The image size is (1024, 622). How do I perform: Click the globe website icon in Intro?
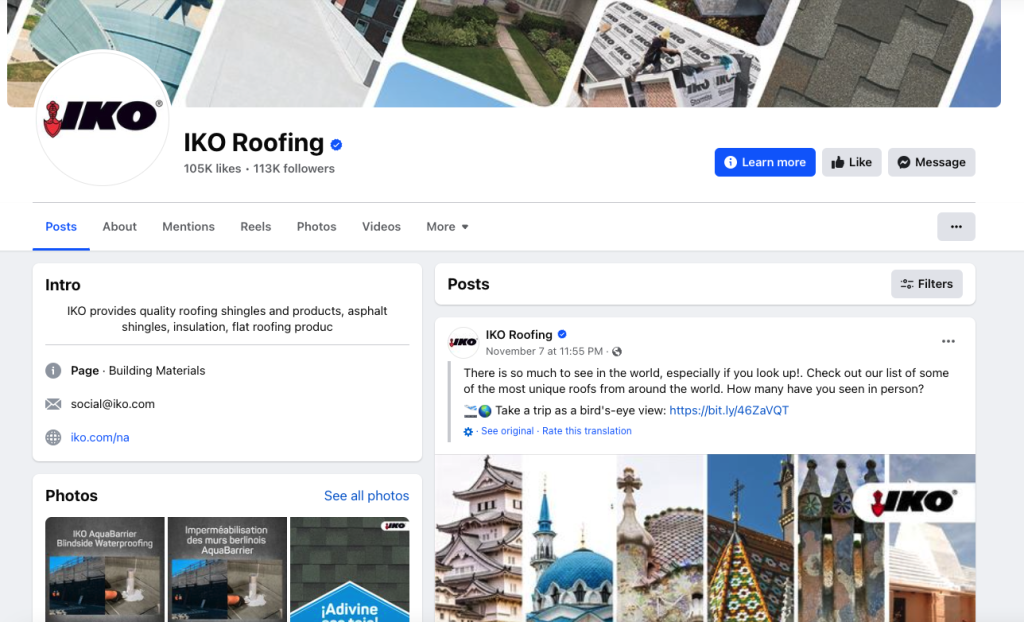point(53,437)
